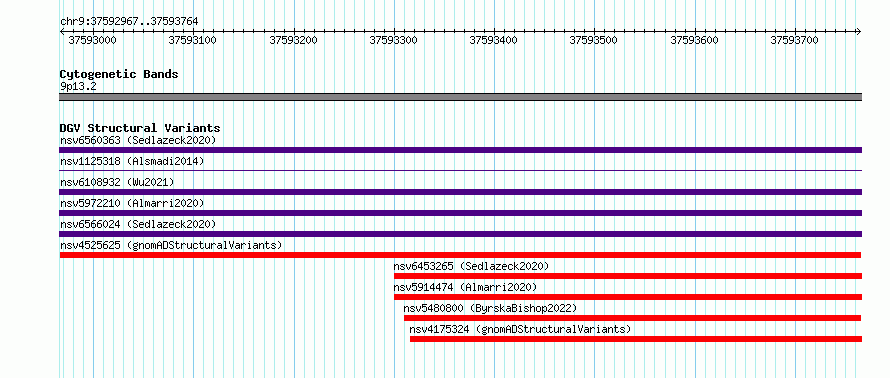Click the nsv6453265 (Sedlazeck2020) label
This screenshot has height=378, width=890.
click(471, 266)
